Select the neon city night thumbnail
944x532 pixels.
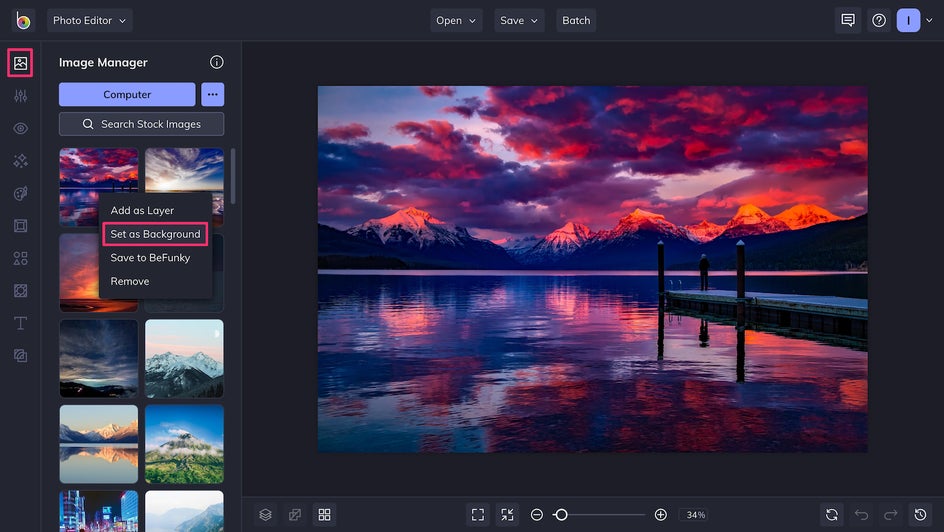[99, 511]
